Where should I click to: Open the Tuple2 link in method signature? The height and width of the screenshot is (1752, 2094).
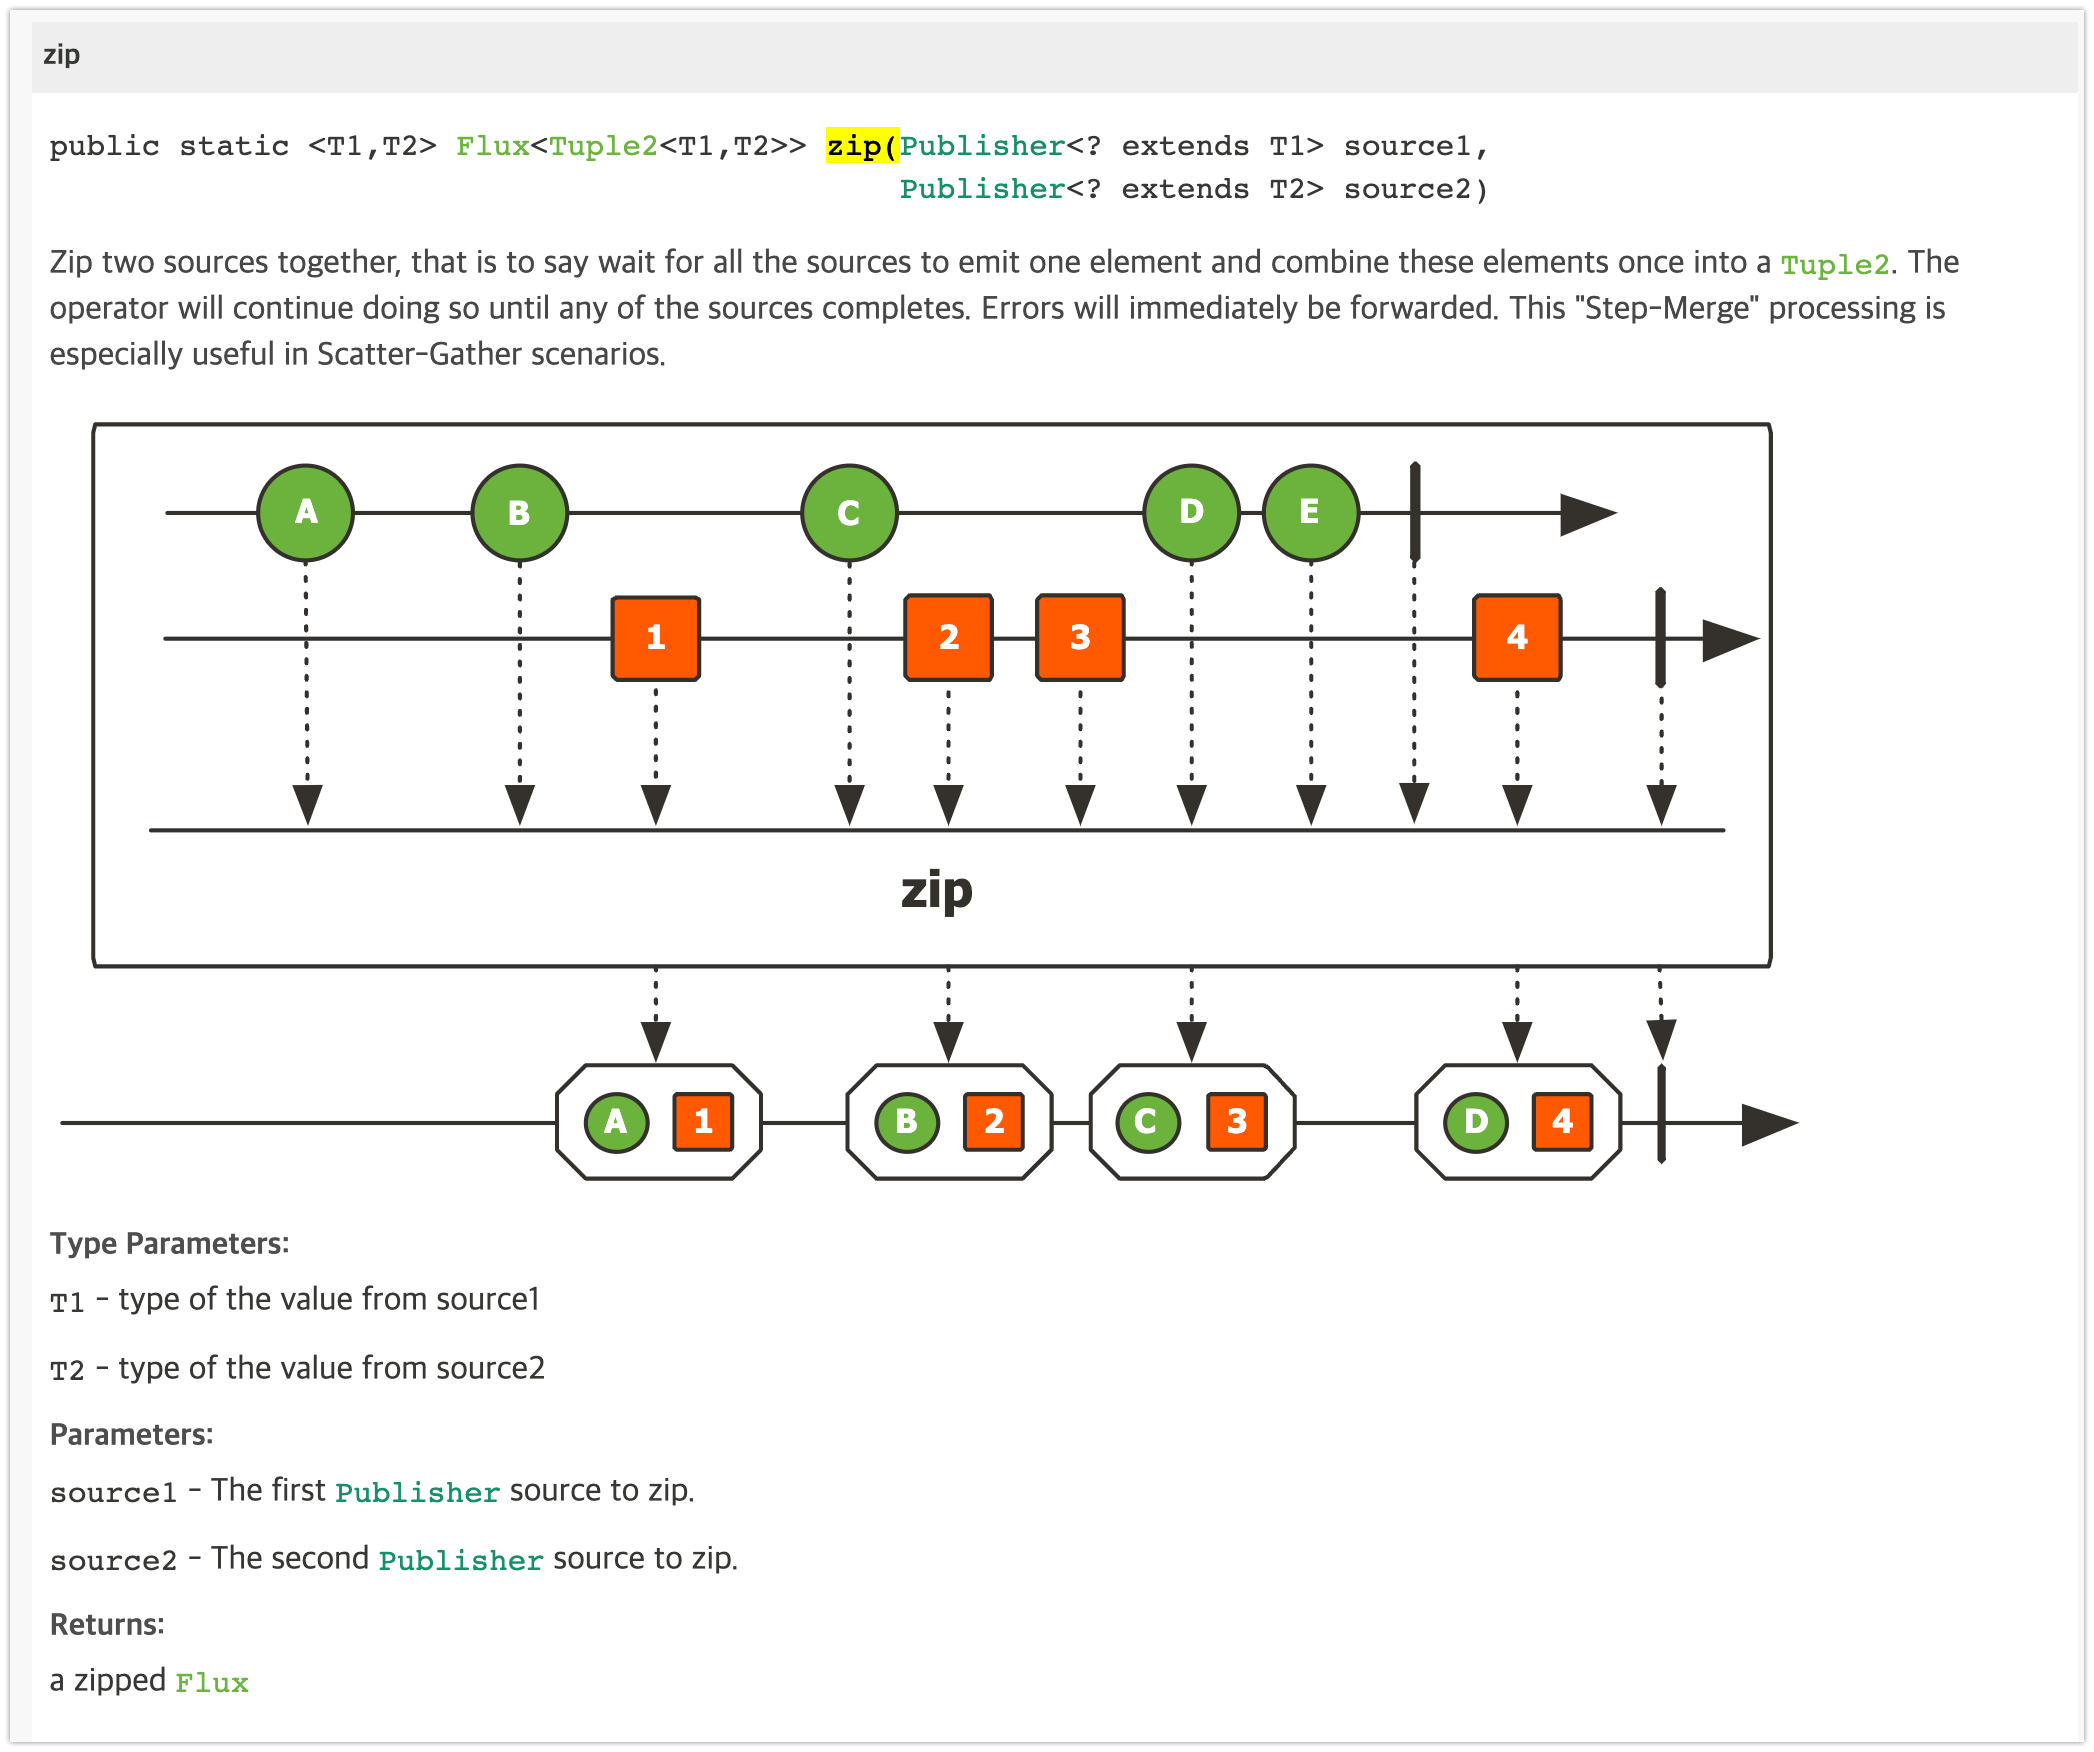tap(603, 146)
